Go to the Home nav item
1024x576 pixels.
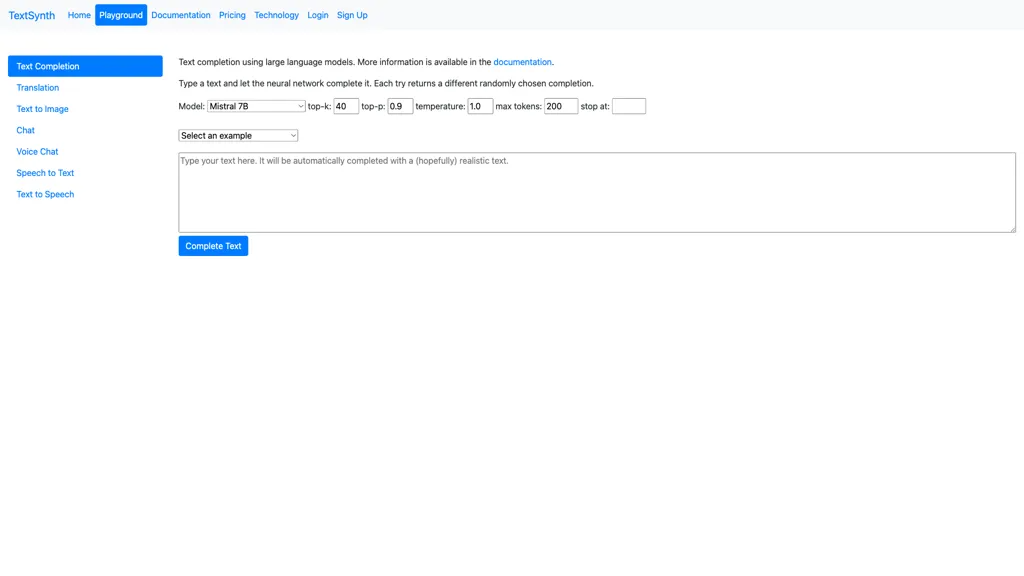79,15
